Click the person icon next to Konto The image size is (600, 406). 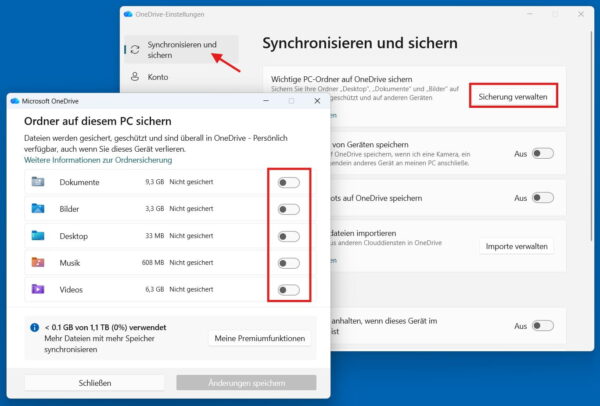click(x=135, y=77)
